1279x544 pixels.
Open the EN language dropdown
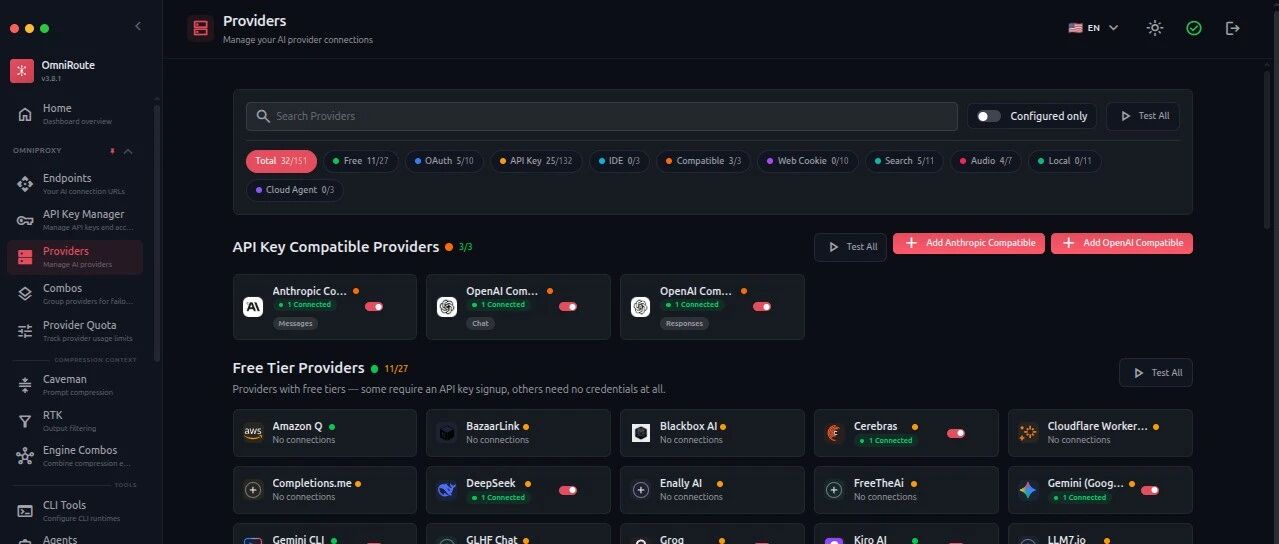point(1093,28)
